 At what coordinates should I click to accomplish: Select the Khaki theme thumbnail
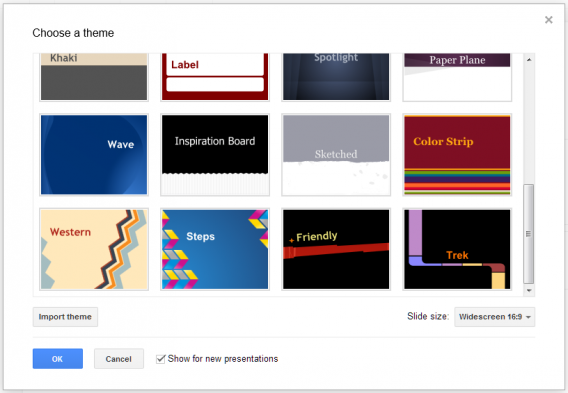coord(94,77)
